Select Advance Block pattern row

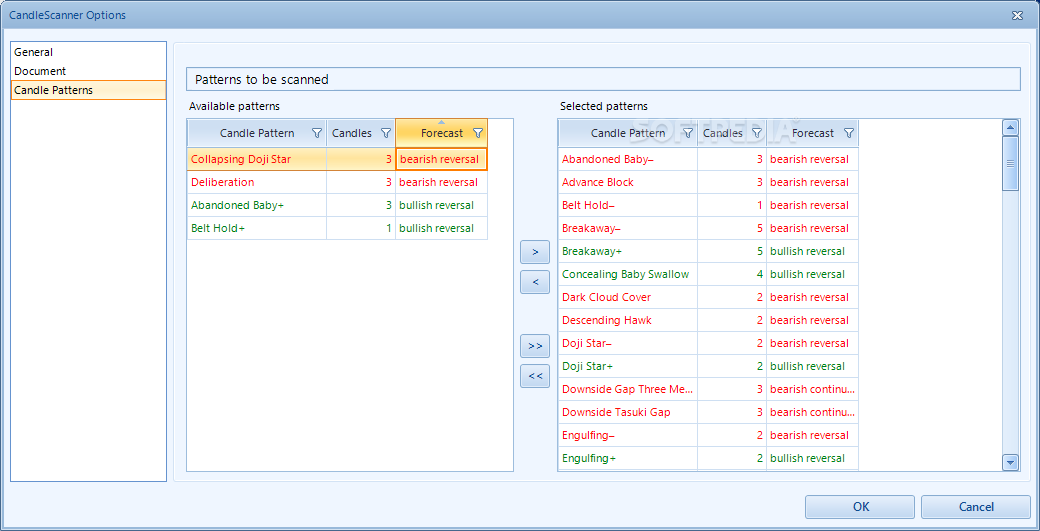(x=708, y=182)
